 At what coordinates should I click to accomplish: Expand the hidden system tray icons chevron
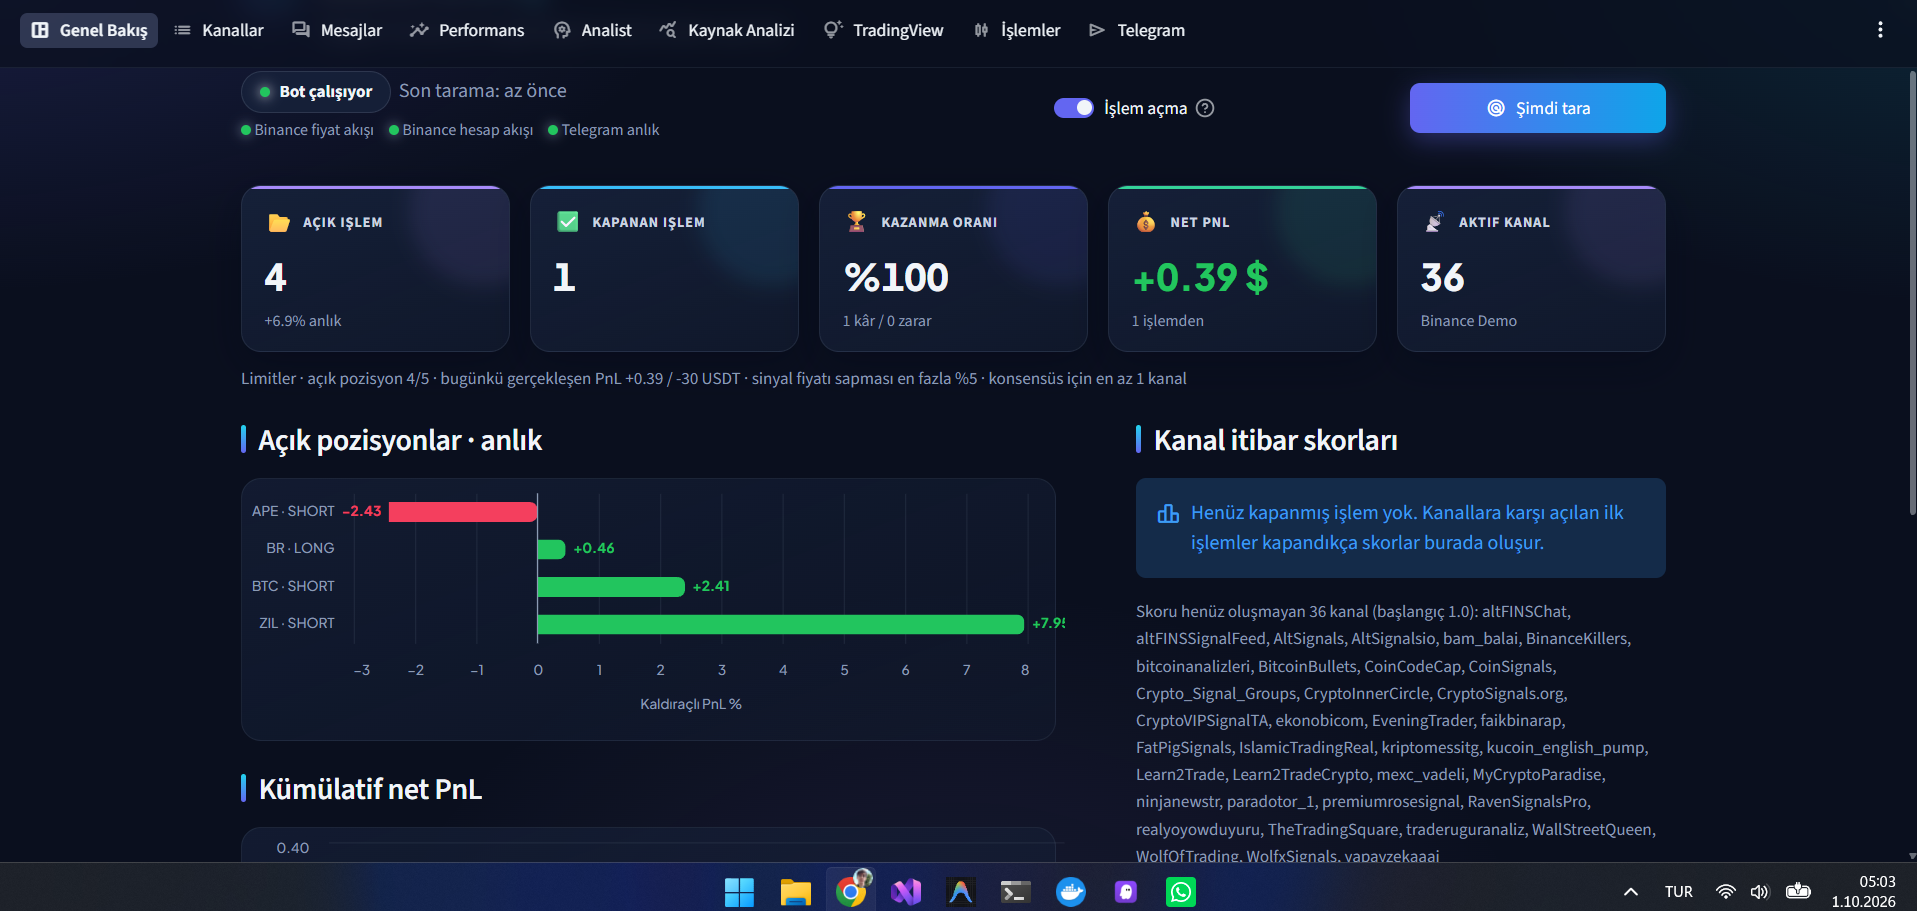pos(1631,891)
